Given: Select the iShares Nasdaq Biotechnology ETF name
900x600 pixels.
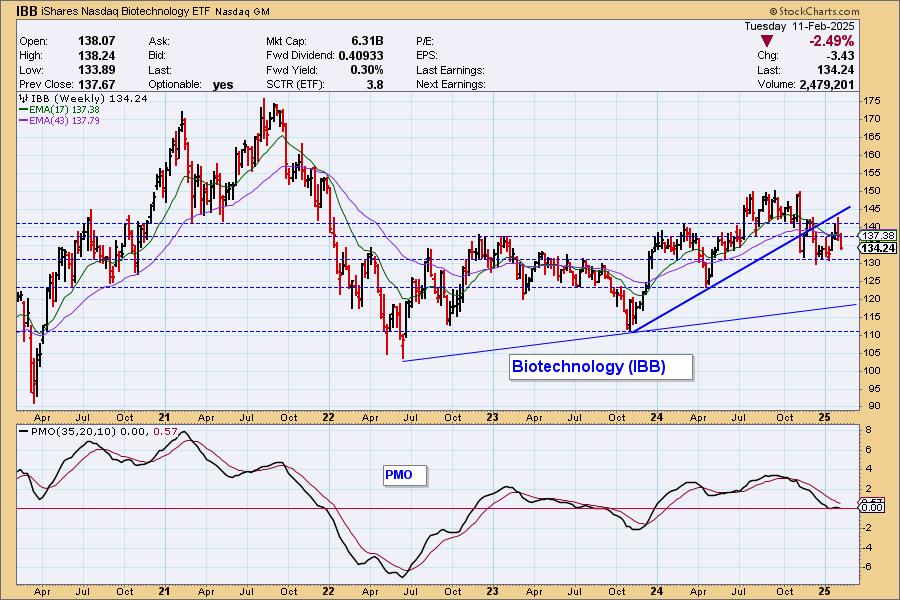Looking at the screenshot, I should click(x=127, y=11).
